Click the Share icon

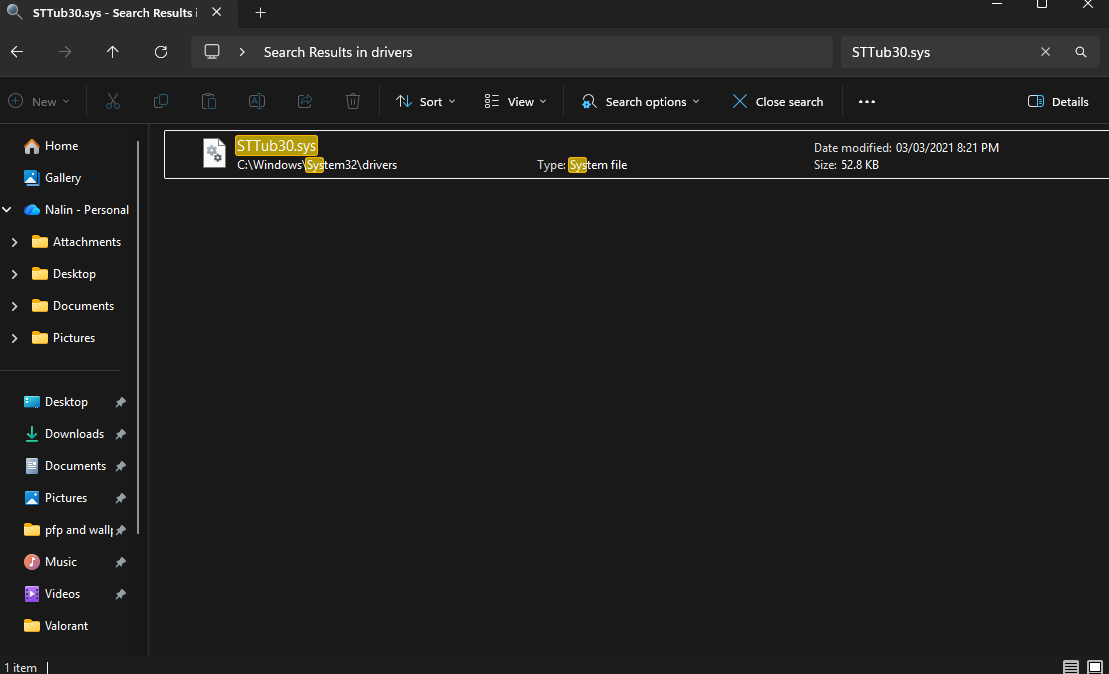[305, 102]
